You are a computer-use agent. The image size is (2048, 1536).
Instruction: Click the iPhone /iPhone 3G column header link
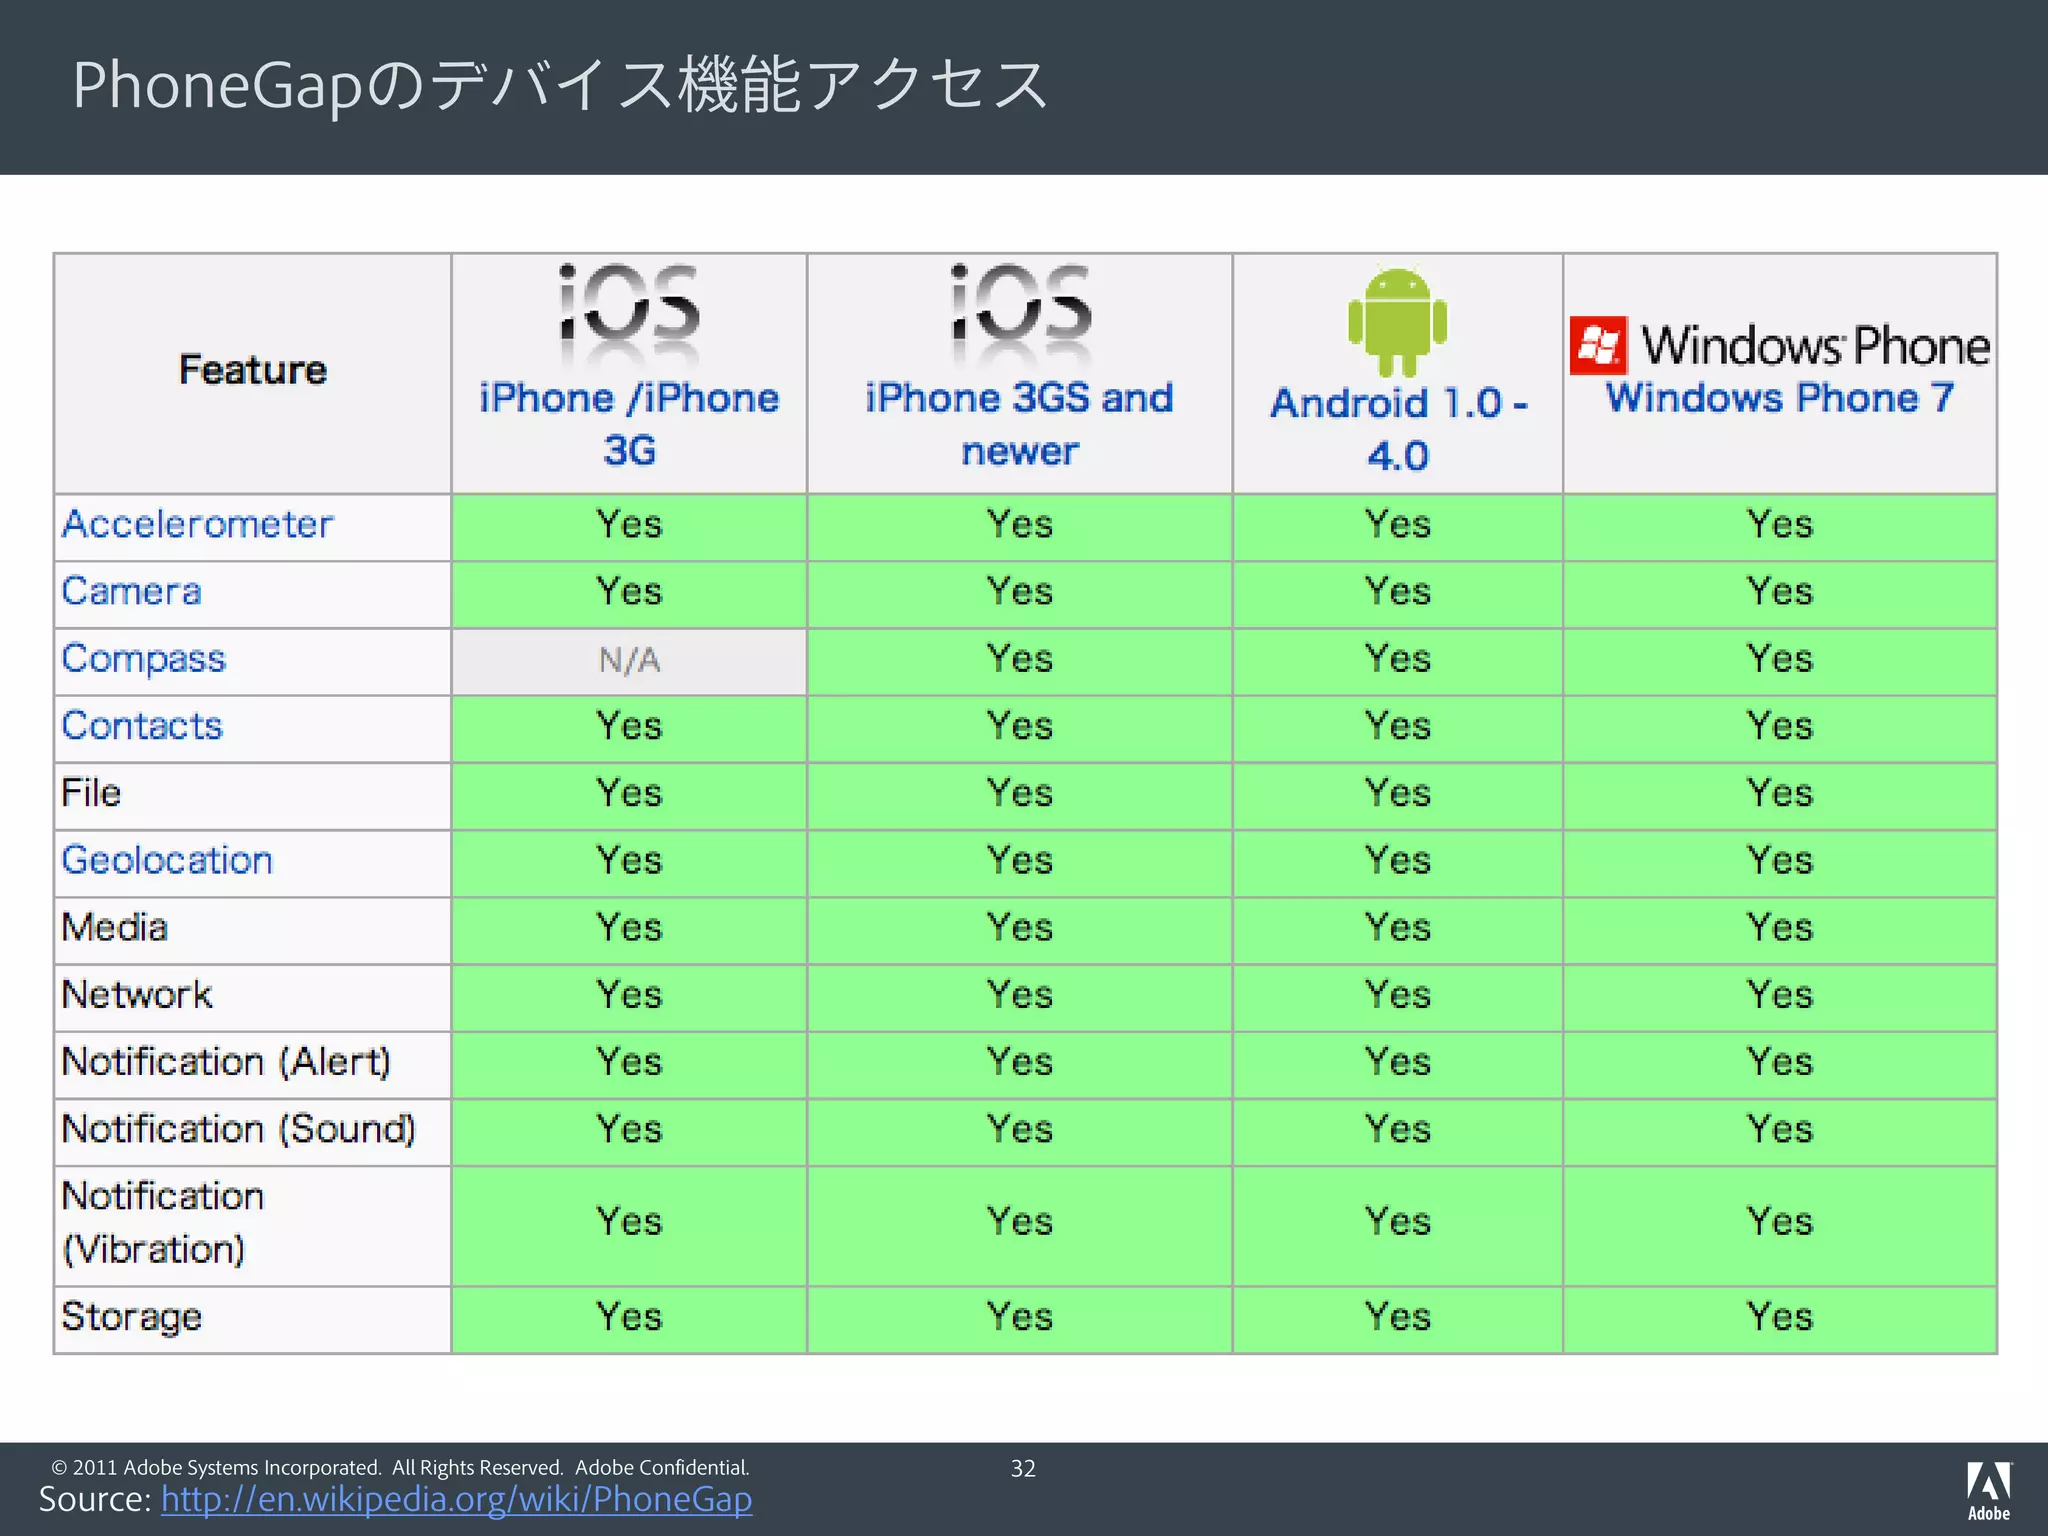[x=629, y=424]
